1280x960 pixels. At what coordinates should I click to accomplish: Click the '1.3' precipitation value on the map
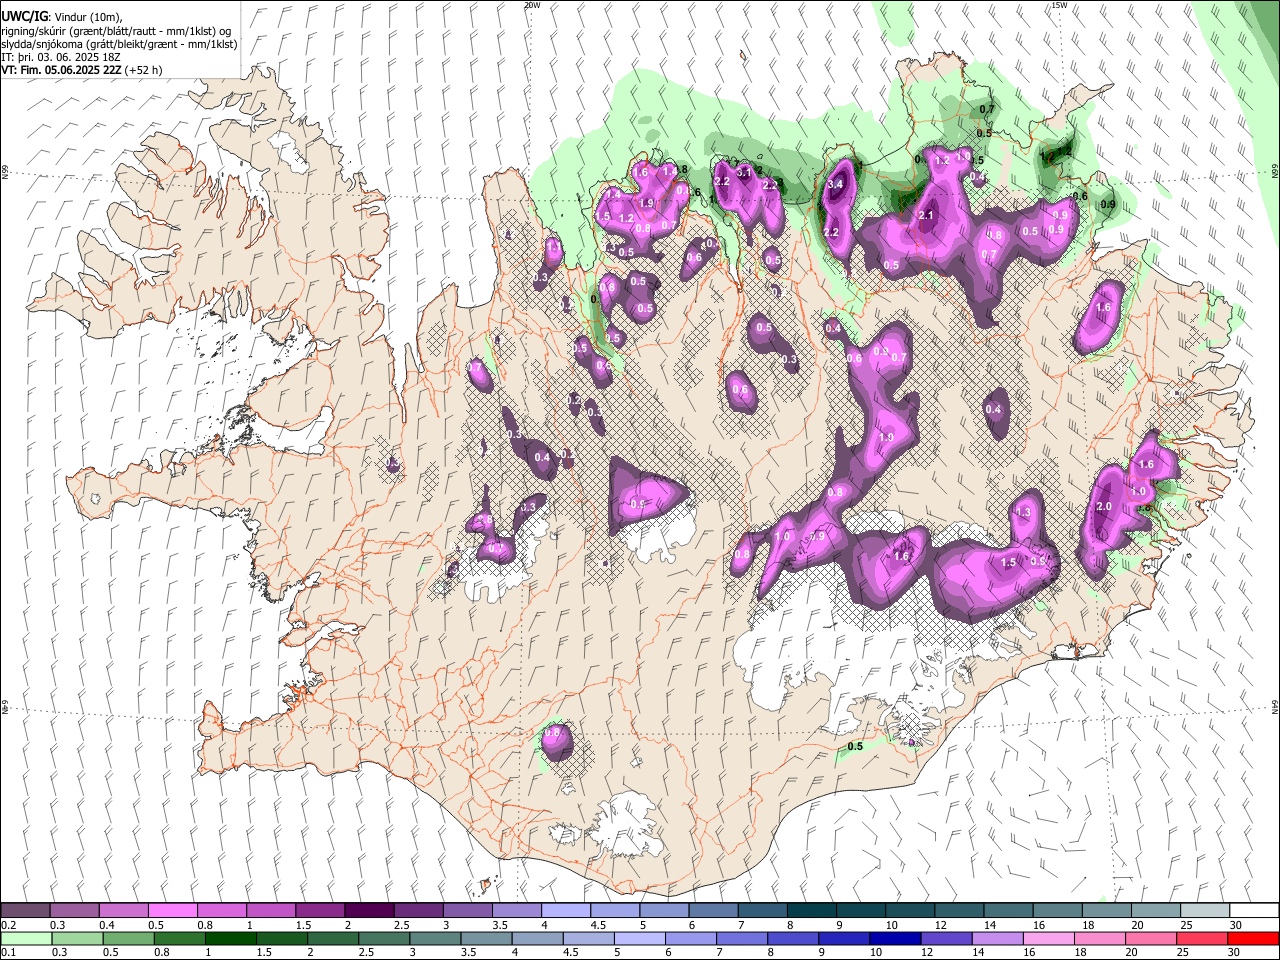(x=1022, y=512)
